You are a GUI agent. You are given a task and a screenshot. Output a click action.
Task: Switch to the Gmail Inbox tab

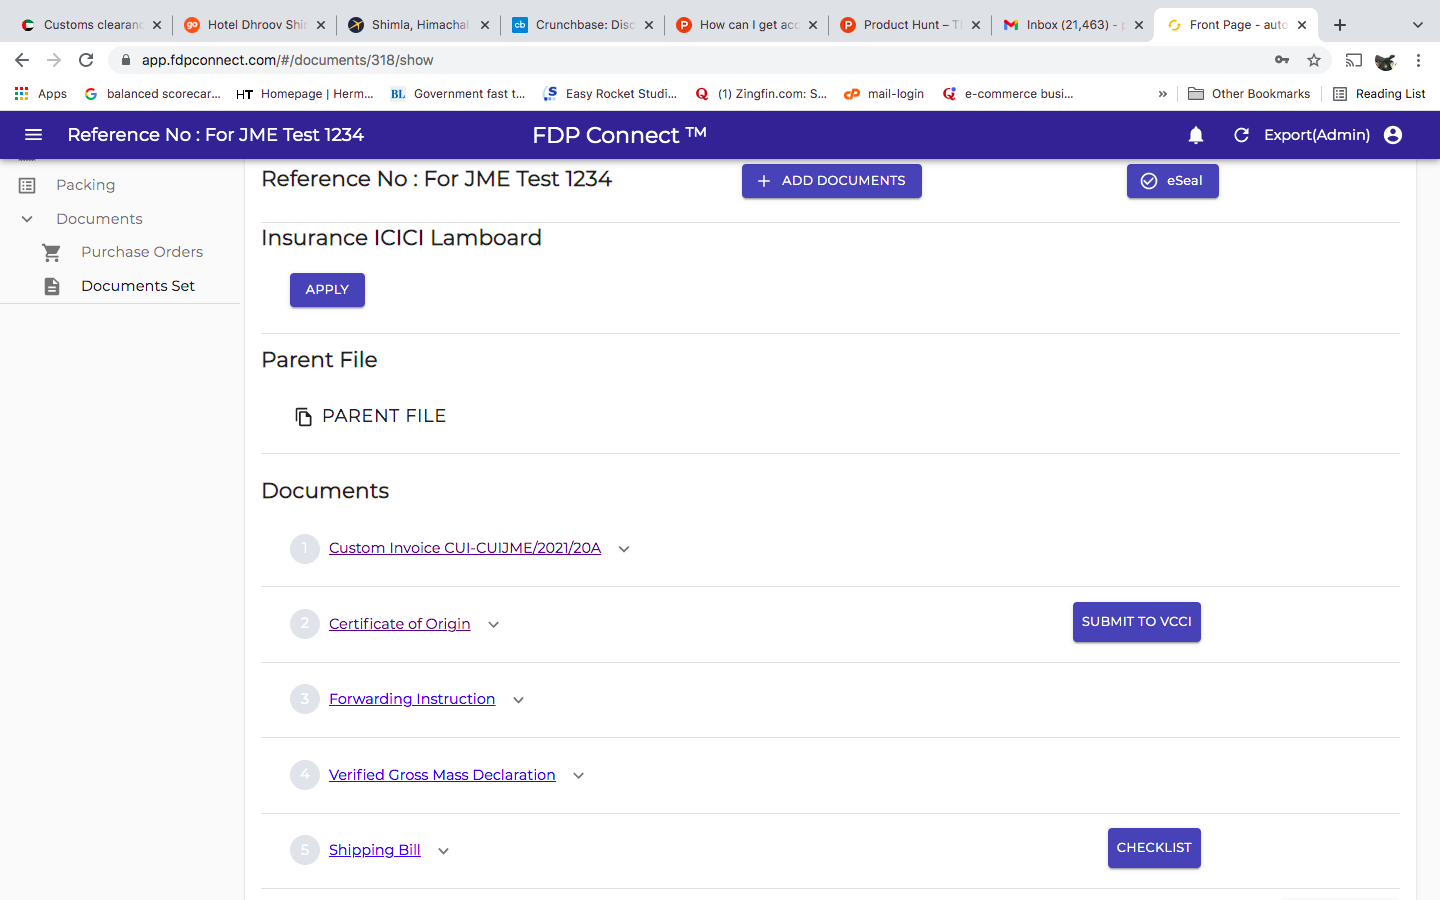pos(1073,25)
